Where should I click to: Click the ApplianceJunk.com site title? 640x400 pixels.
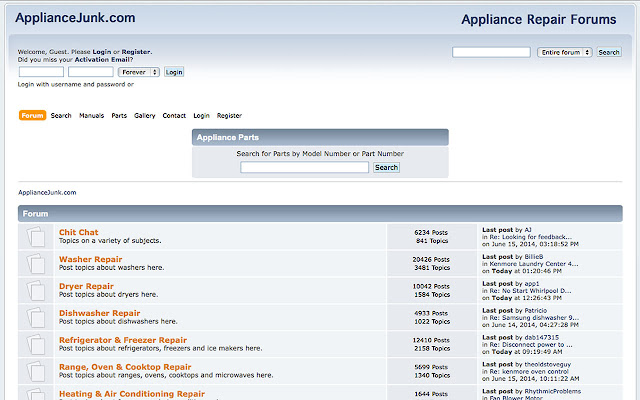coord(75,18)
